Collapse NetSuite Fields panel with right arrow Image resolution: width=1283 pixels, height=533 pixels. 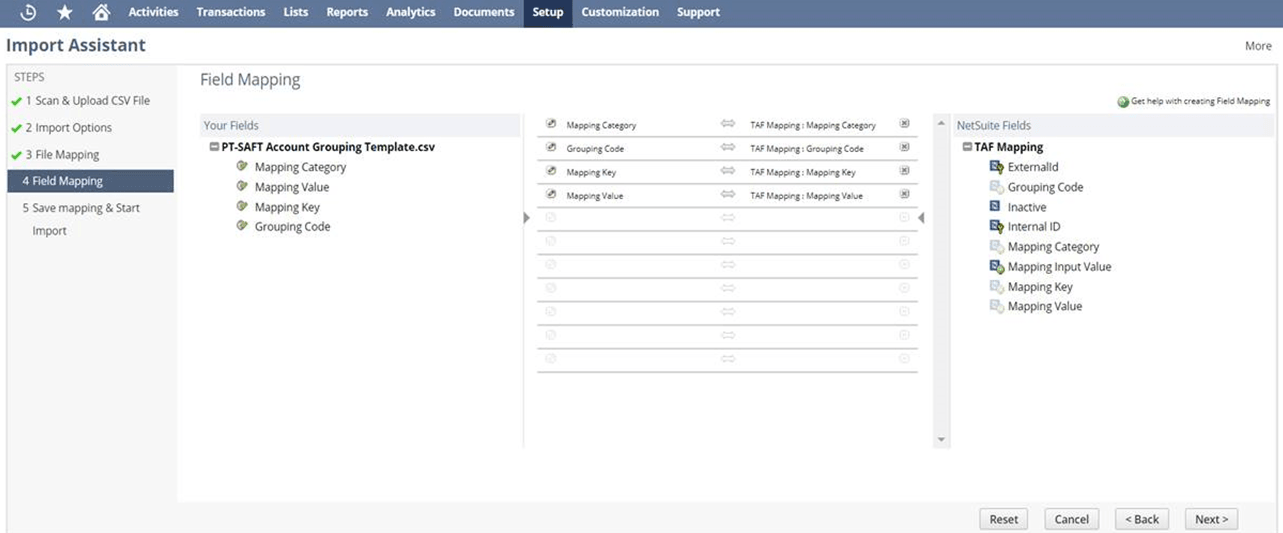pyautogui.click(x=921, y=217)
